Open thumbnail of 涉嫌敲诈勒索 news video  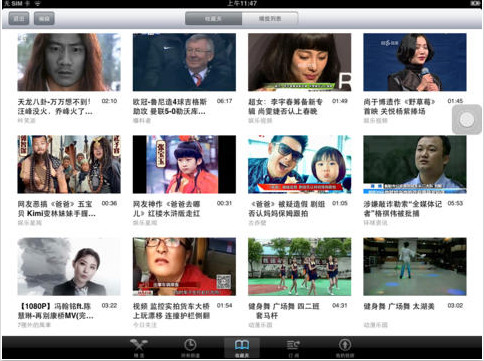[x=415, y=164]
